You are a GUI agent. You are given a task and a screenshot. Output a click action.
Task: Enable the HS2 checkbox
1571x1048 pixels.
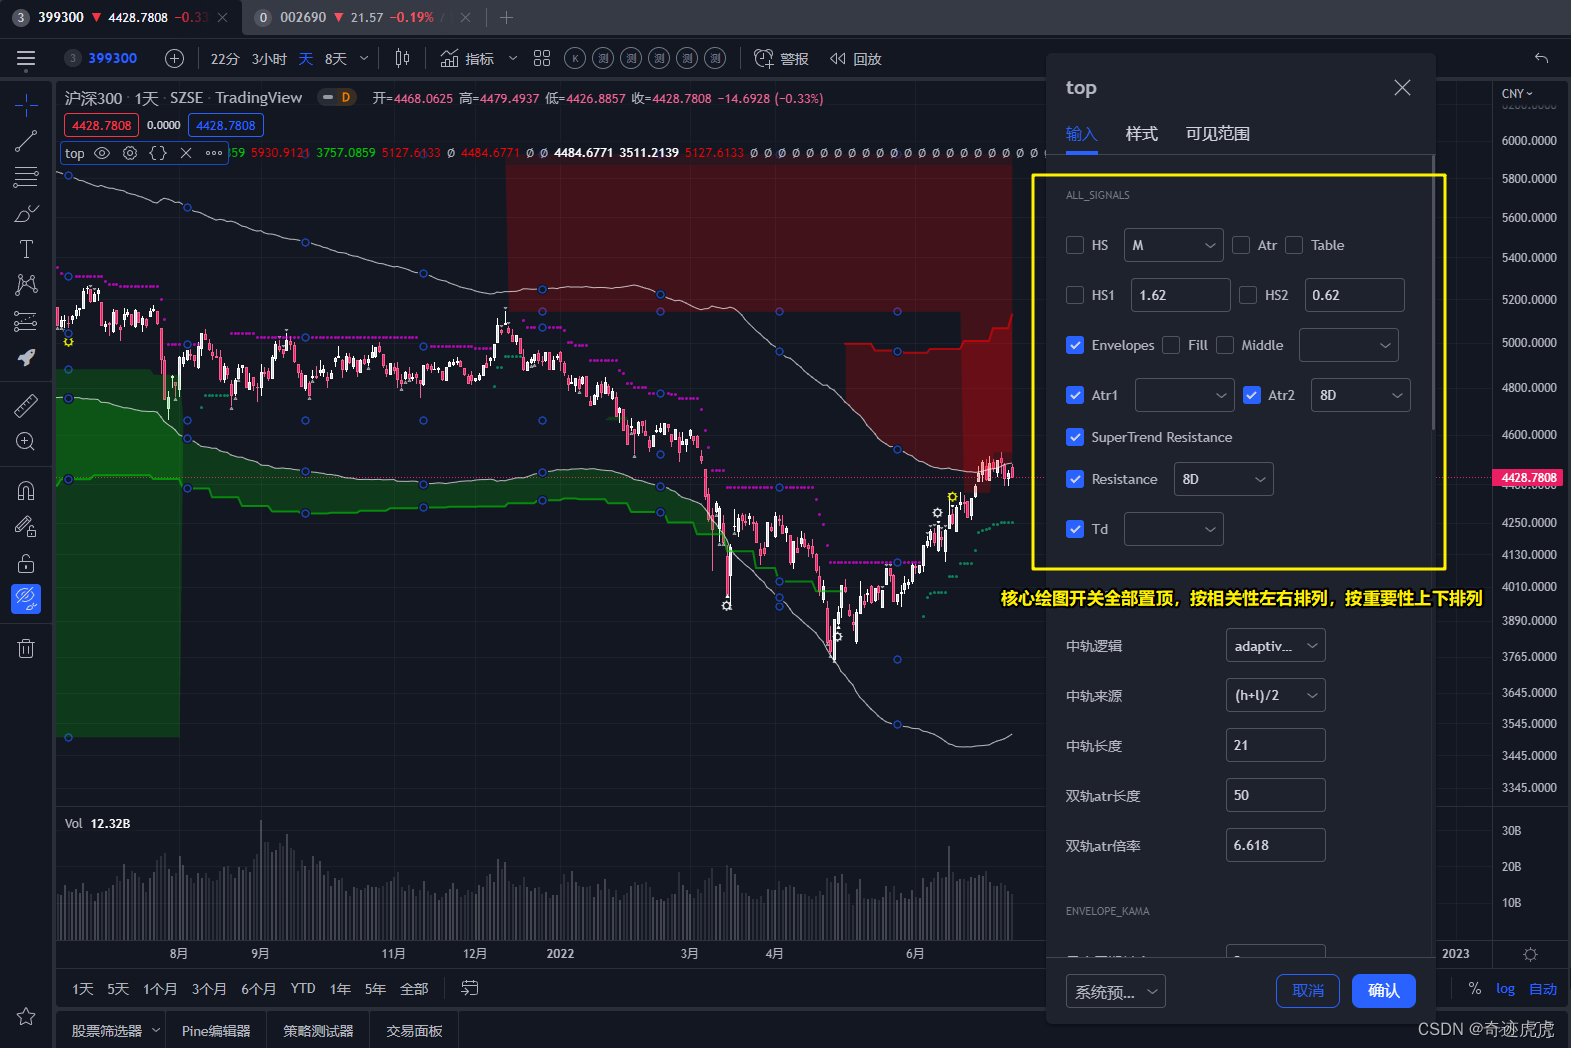pos(1248,295)
